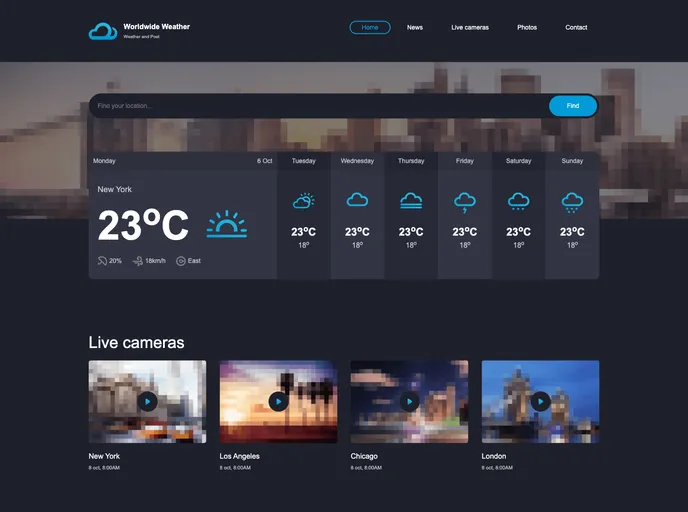Screen dimensions: 688x512
Task: Click the Worldwide Weather cloud logo
Action: (x=103, y=31)
